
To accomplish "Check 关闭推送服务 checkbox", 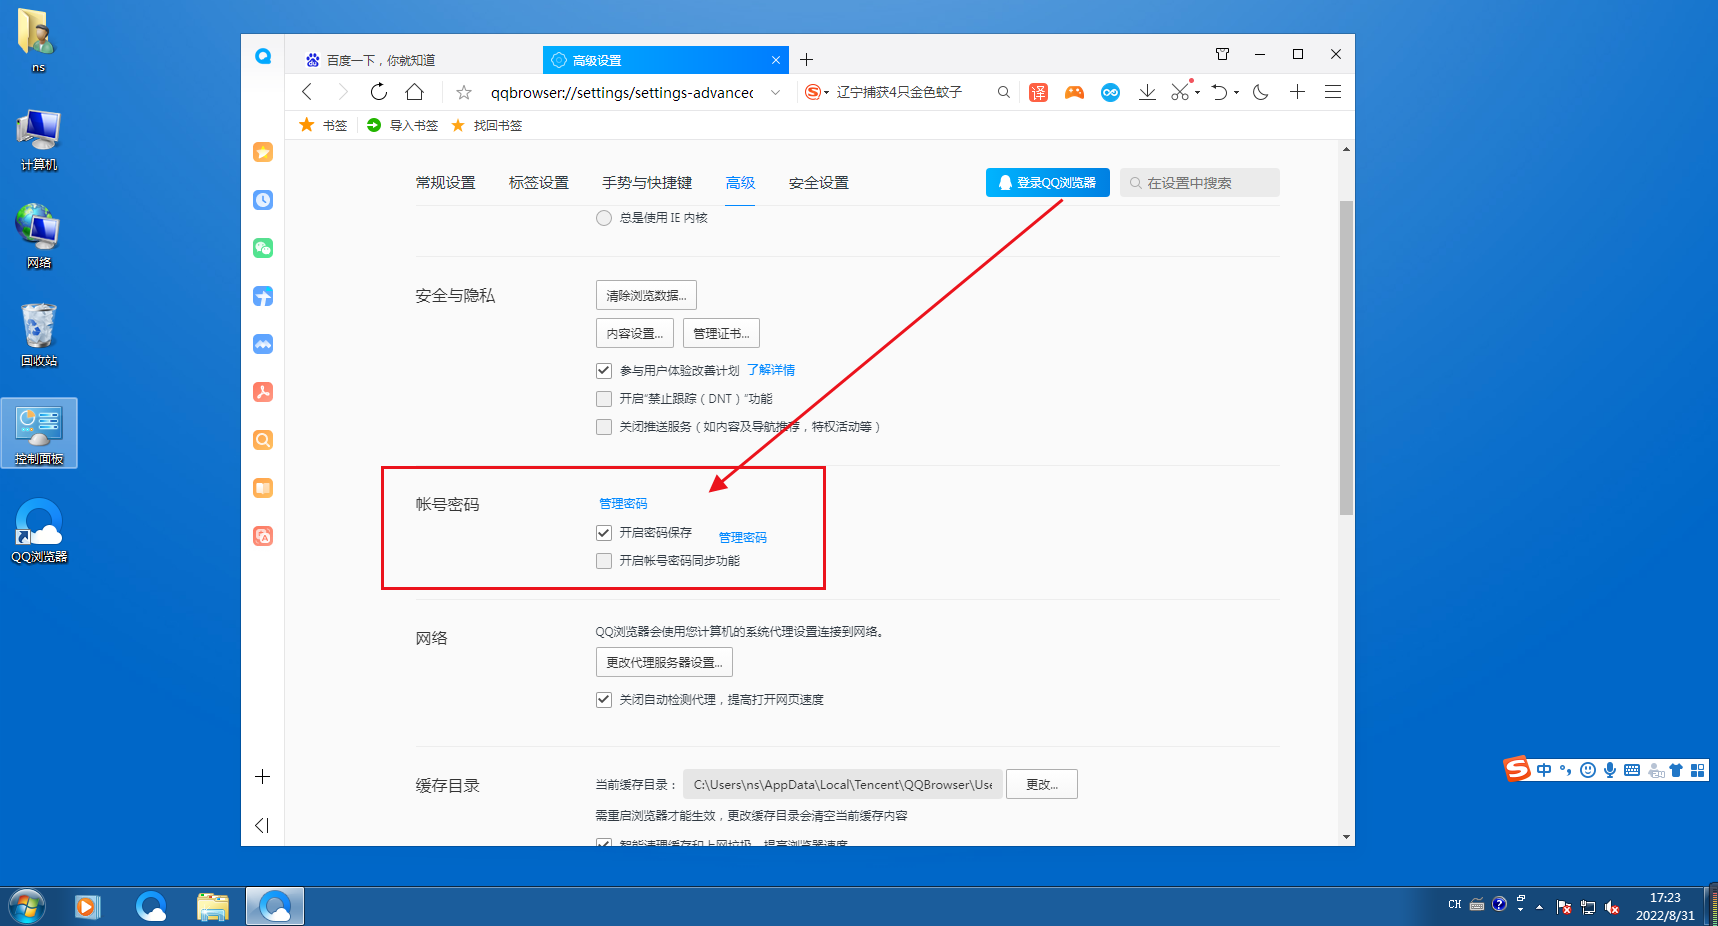I will point(604,427).
